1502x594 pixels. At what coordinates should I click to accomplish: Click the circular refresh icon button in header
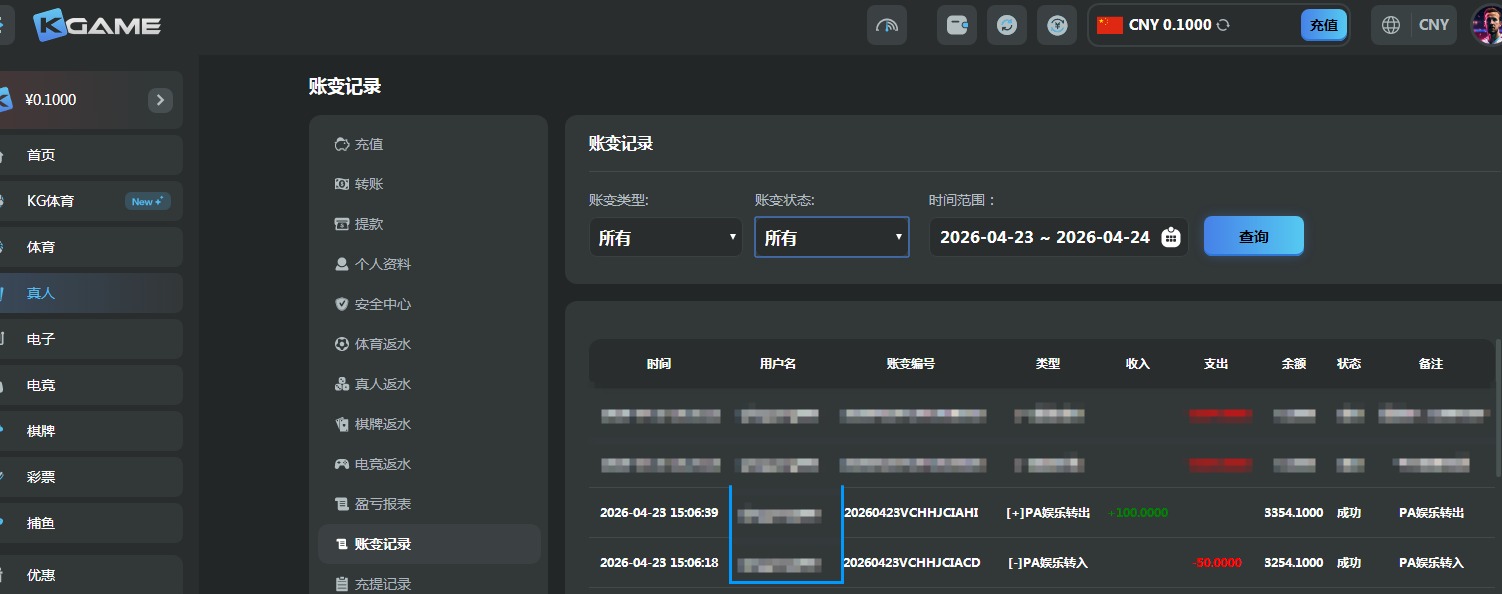click(x=1007, y=25)
